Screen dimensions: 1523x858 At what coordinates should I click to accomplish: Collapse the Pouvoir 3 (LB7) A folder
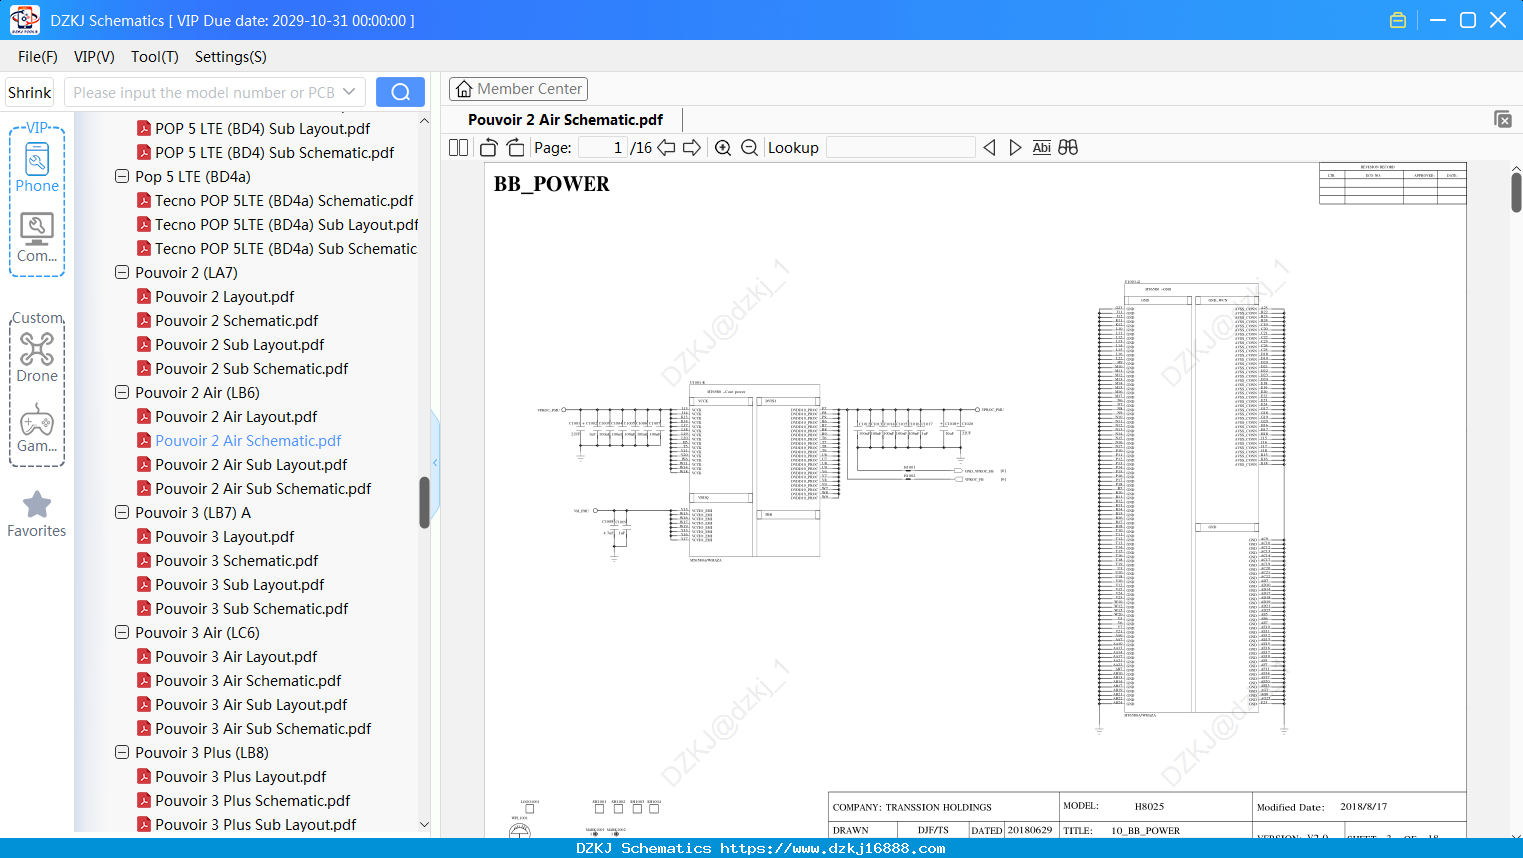tap(122, 512)
